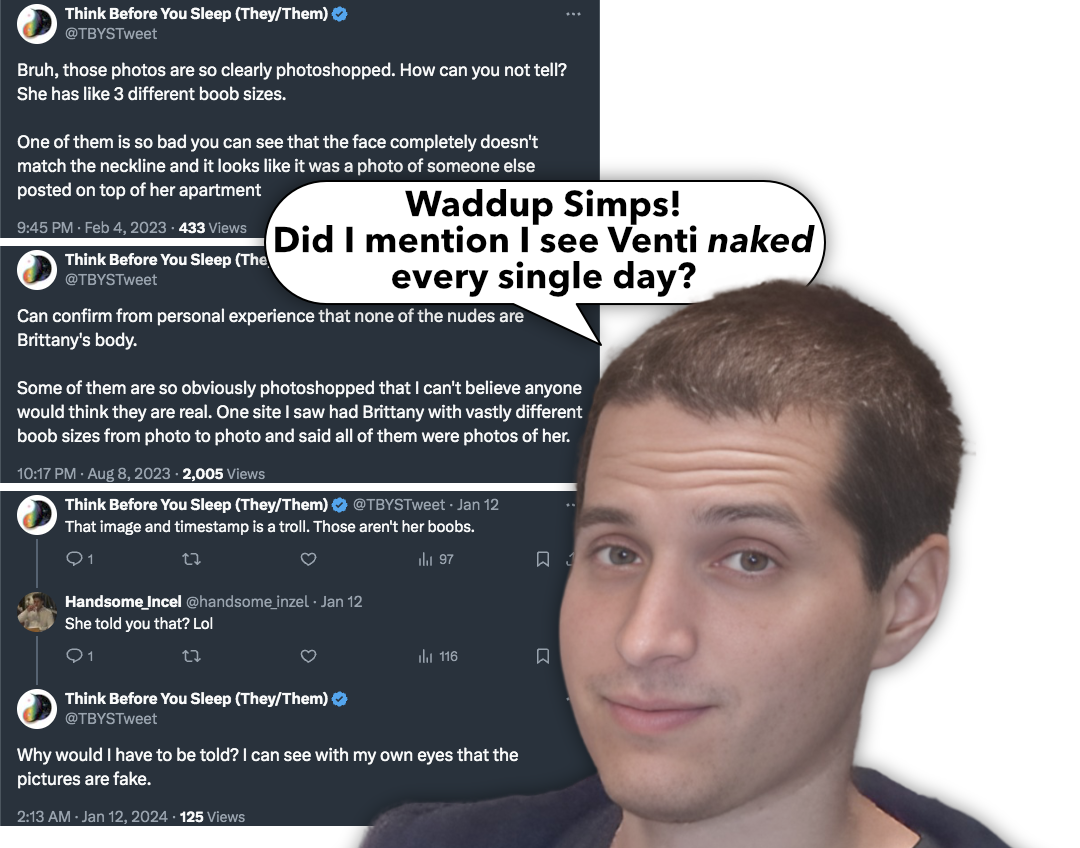This screenshot has height=848, width=1080.
Task: Retweet the 'That image and timestamp' tweet
Action: (191, 559)
